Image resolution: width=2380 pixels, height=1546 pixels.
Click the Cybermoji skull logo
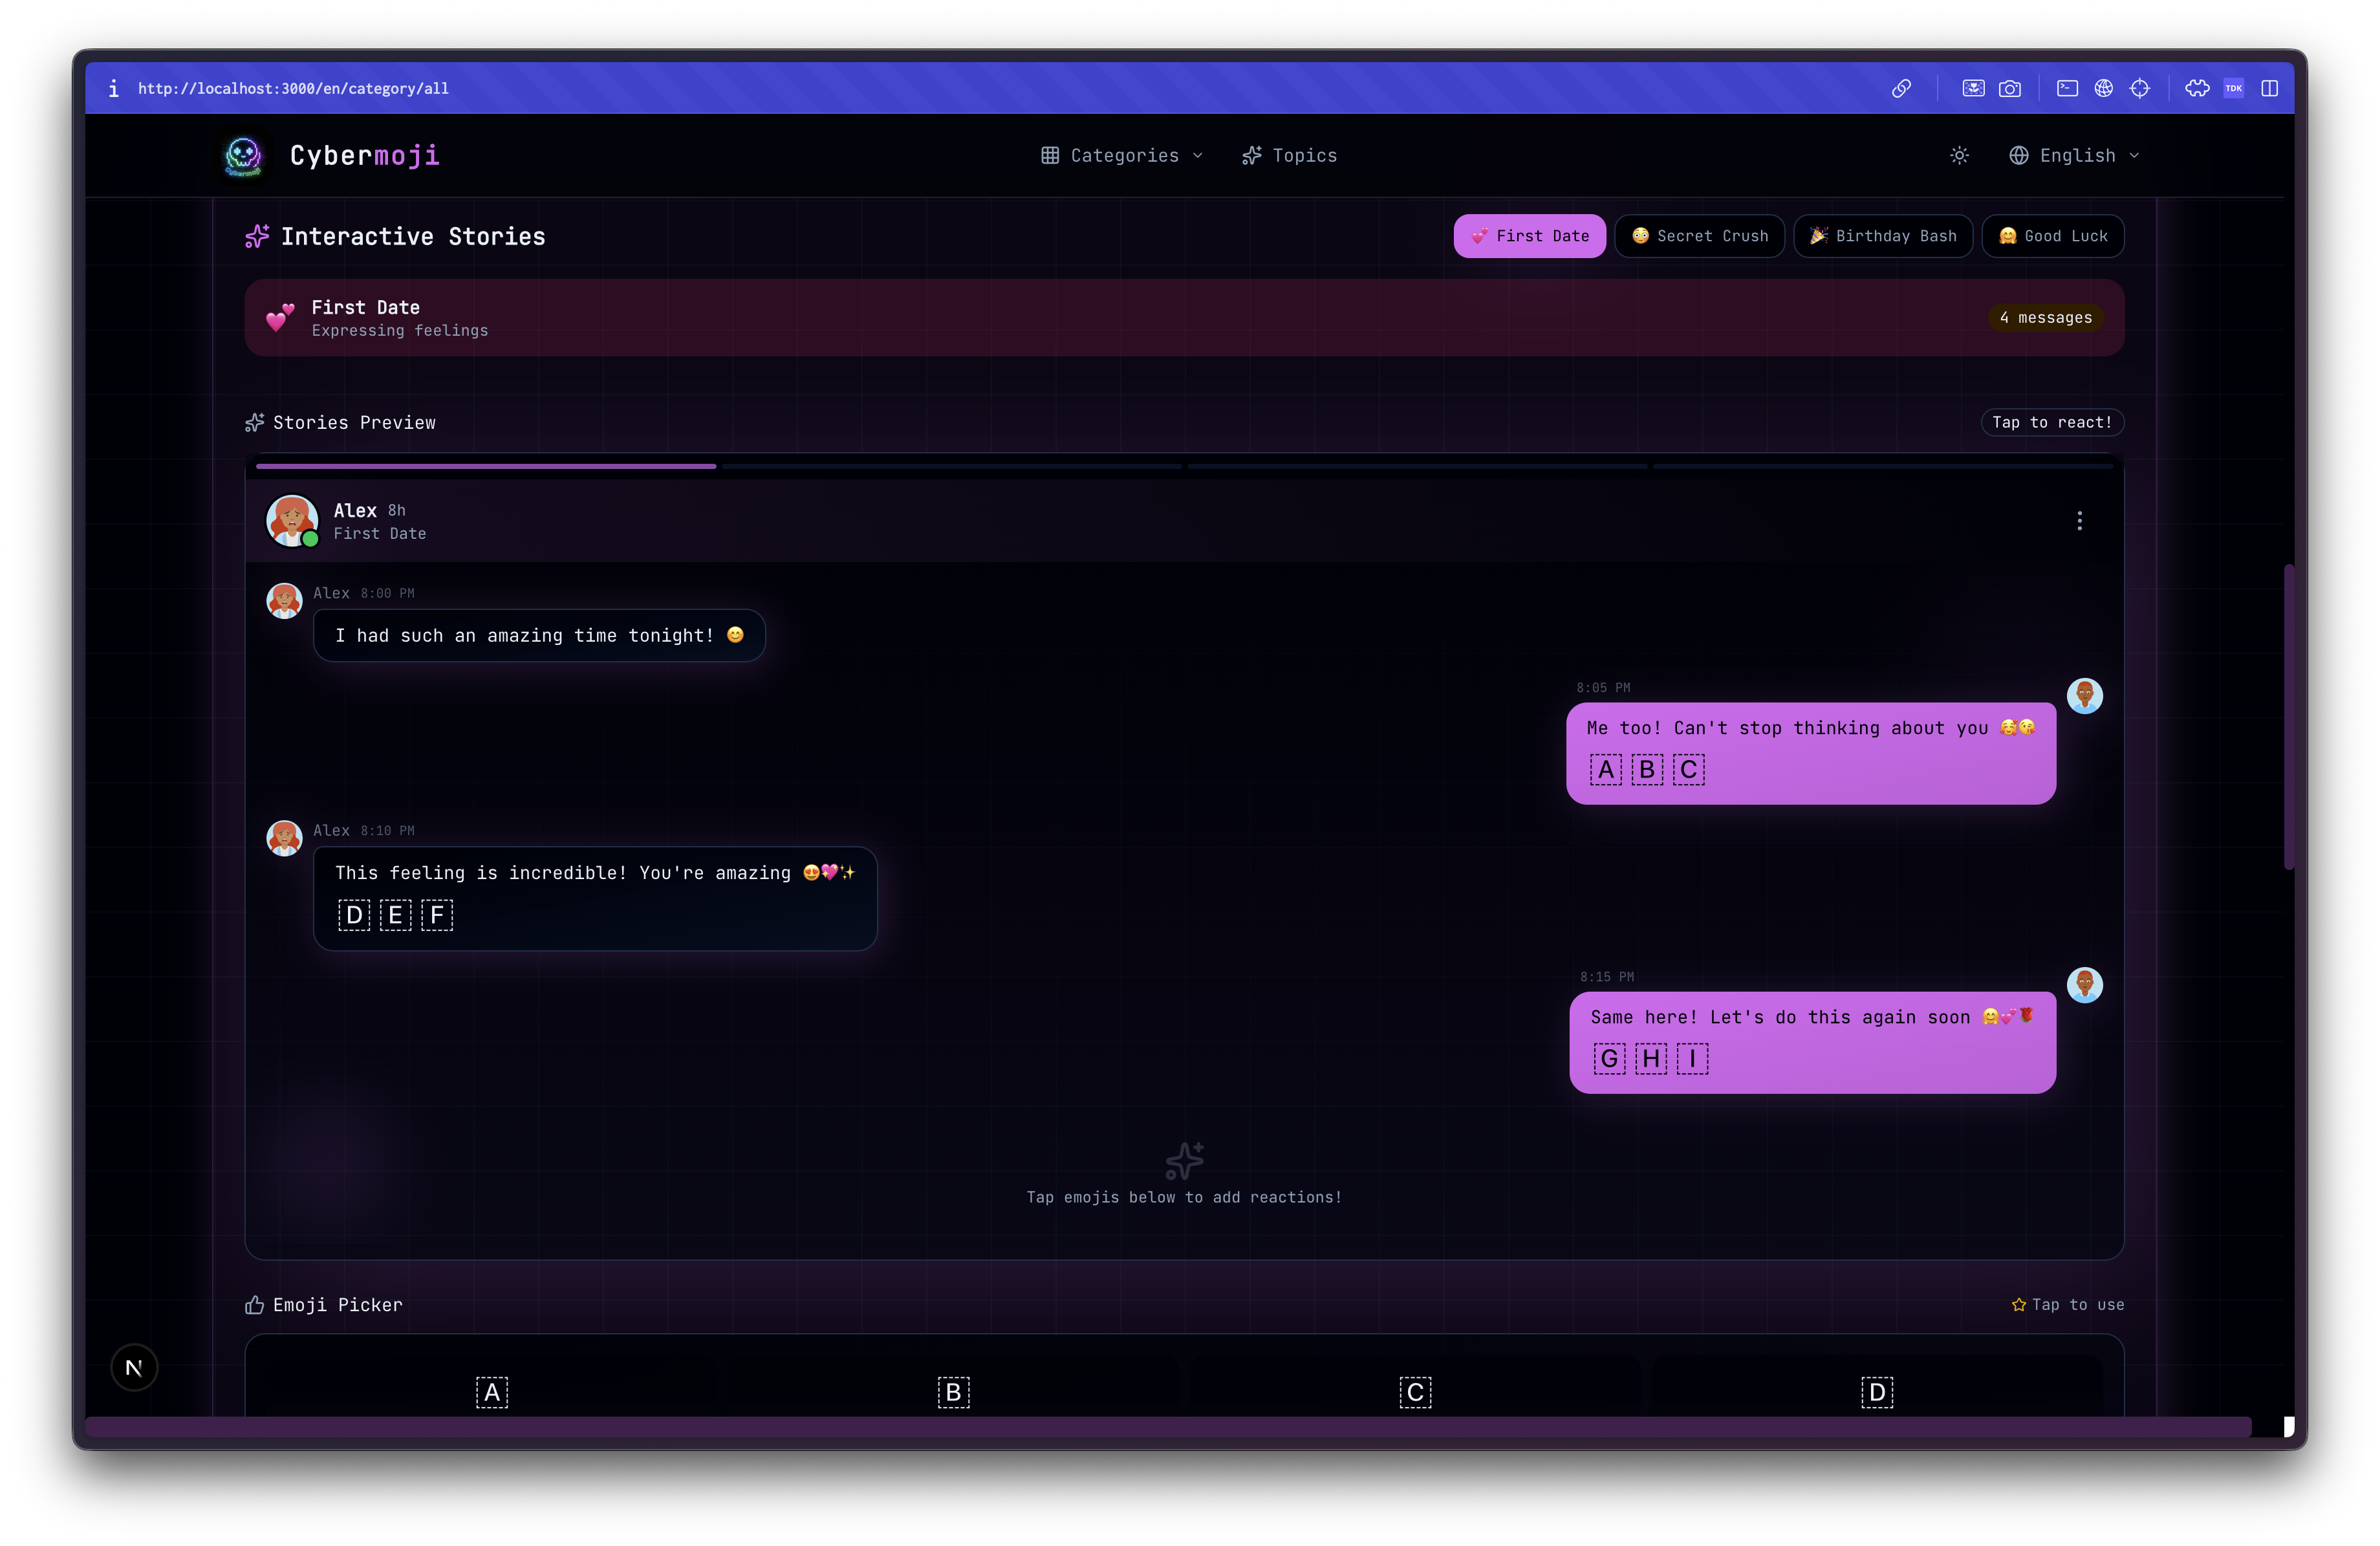click(x=243, y=155)
